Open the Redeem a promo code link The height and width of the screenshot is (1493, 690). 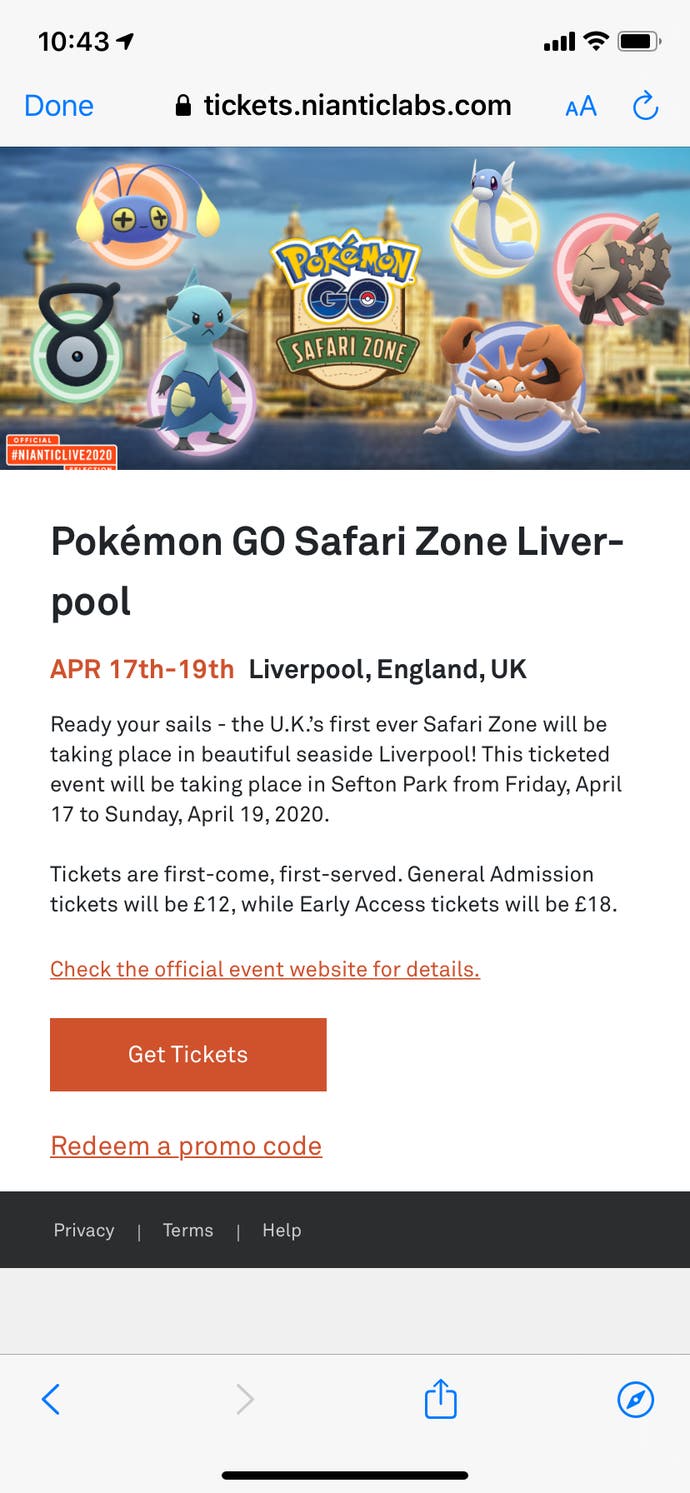(x=186, y=1146)
